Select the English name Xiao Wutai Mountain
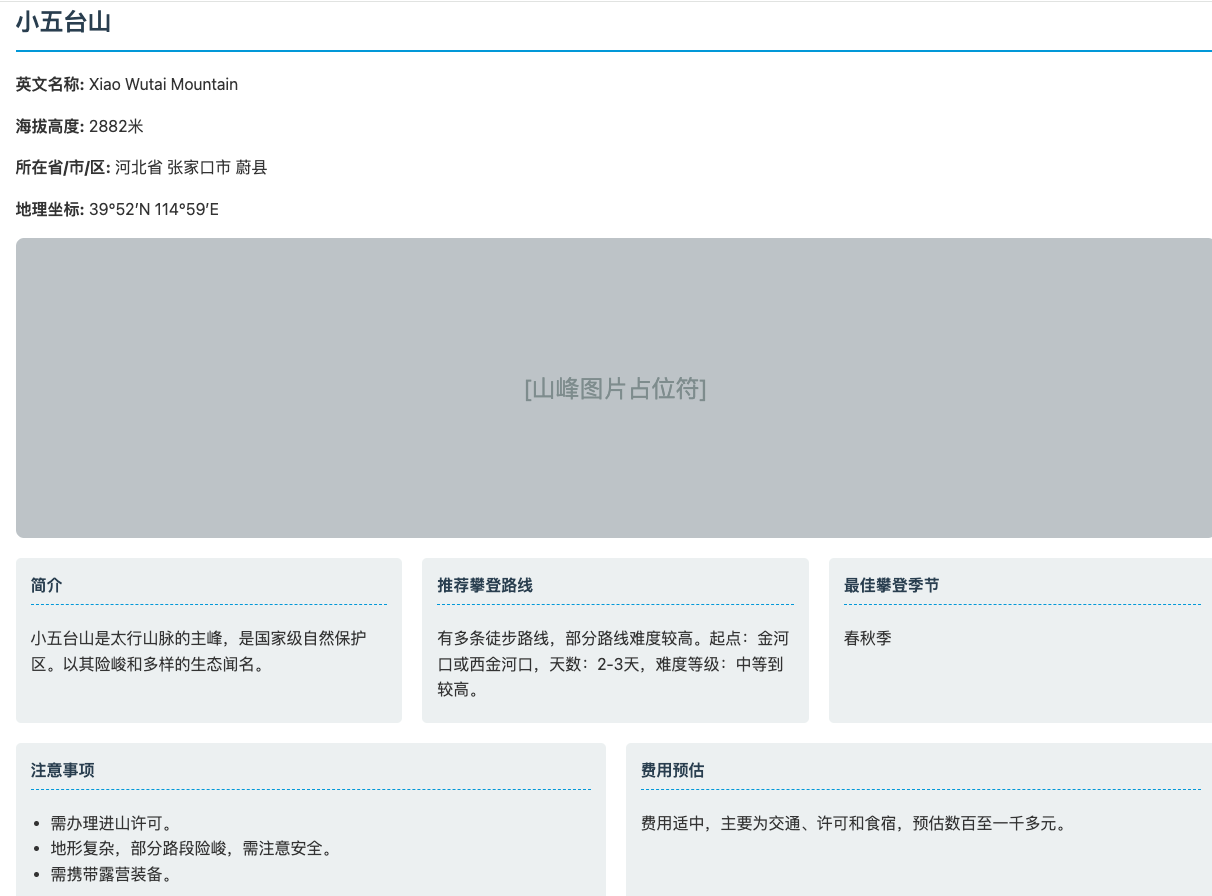 click(163, 84)
